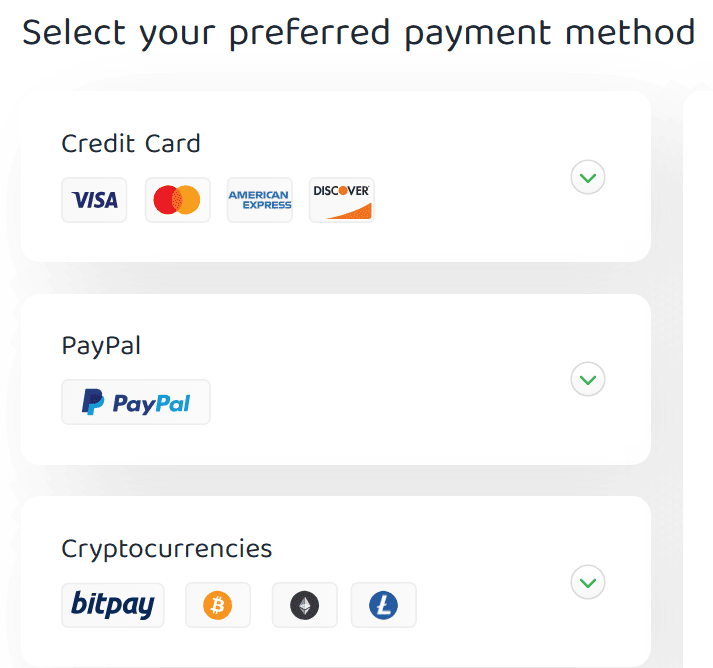Click the blue Litecoin icon
The image size is (713, 668).
coord(383,605)
